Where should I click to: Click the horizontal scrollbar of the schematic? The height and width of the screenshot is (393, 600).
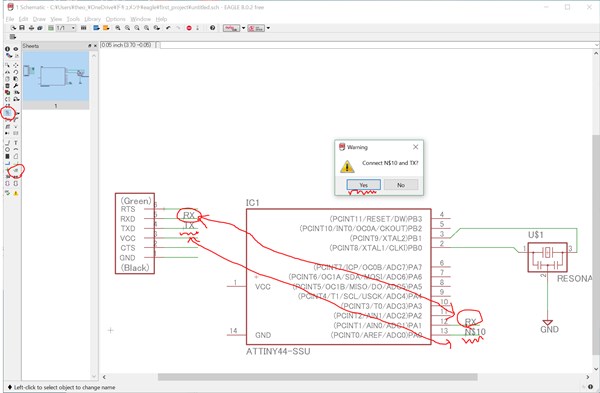tap(318, 377)
